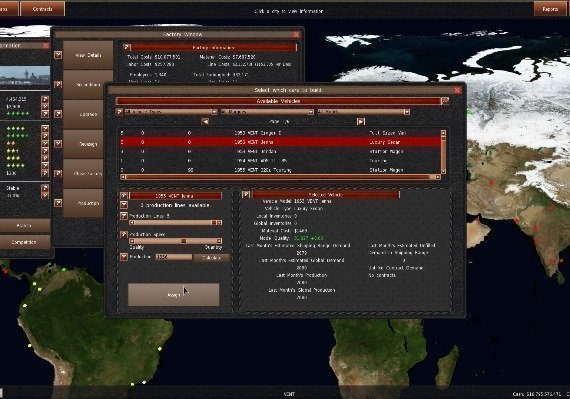Click help icon left of 1955 VENT Jenna header

[124, 196]
